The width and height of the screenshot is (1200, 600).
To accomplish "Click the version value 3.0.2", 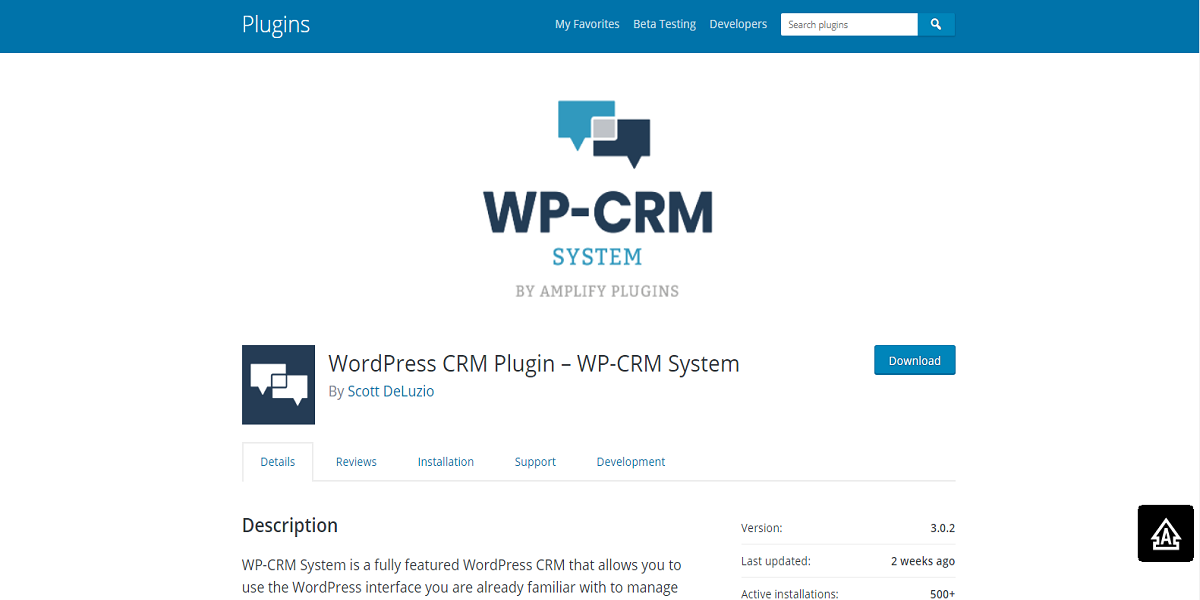I will tap(942, 528).
